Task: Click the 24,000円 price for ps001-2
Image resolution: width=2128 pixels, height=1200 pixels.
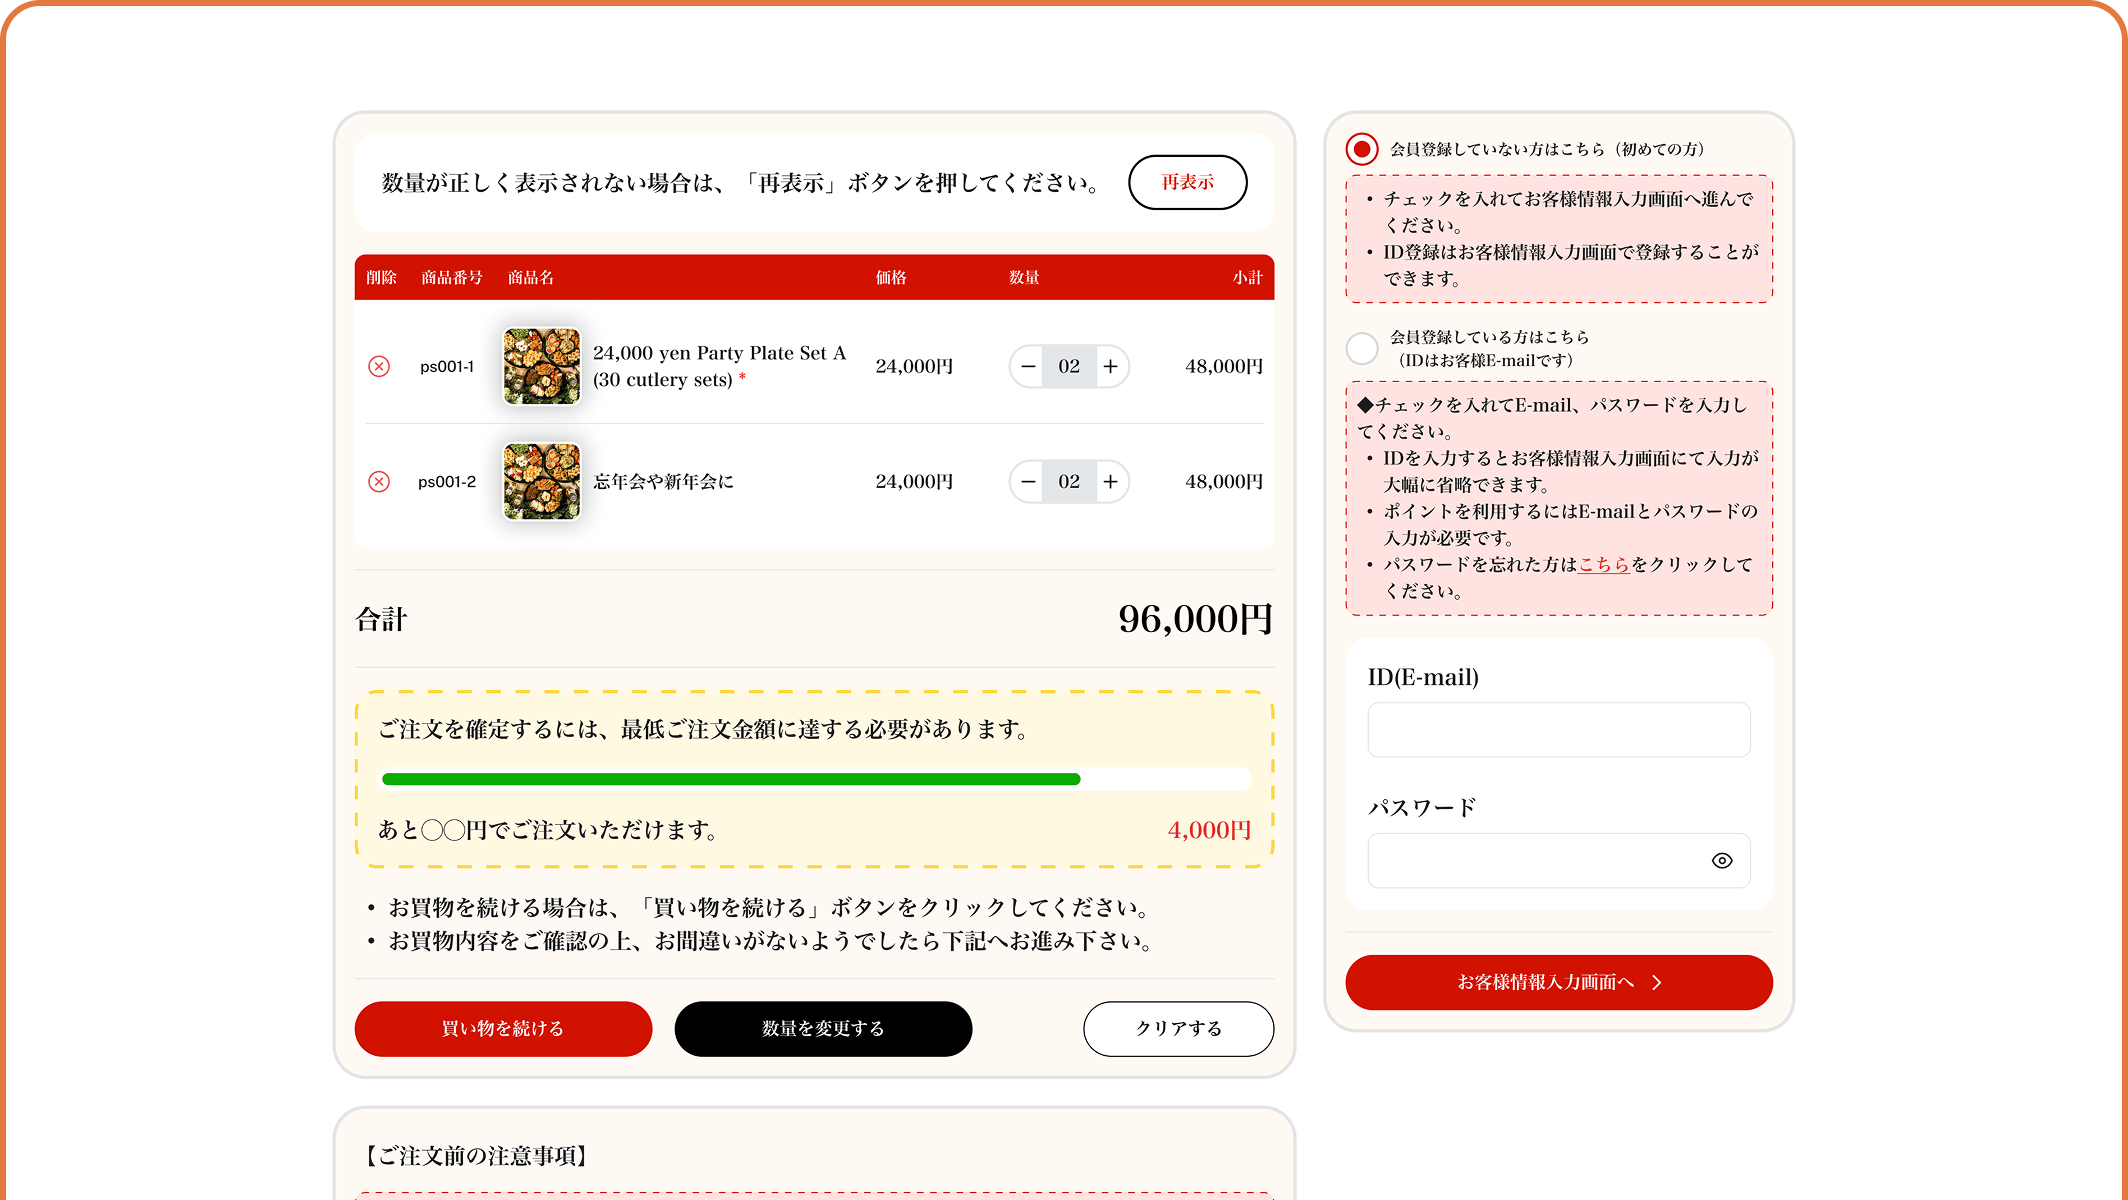Action: [x=914, y=482]
